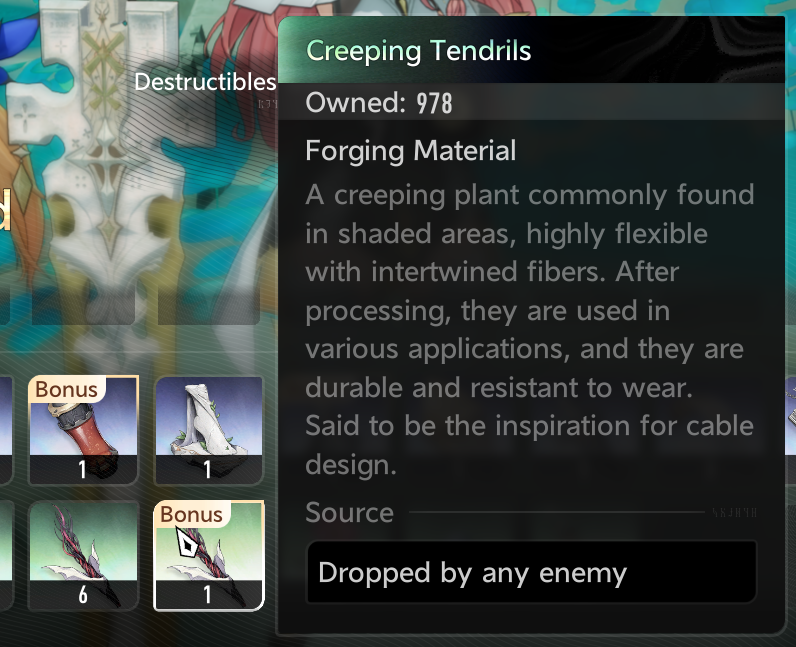Screen dimensions: 796x647
Task: Click the Forging Material type label
Action: click(x=411, y=151)
